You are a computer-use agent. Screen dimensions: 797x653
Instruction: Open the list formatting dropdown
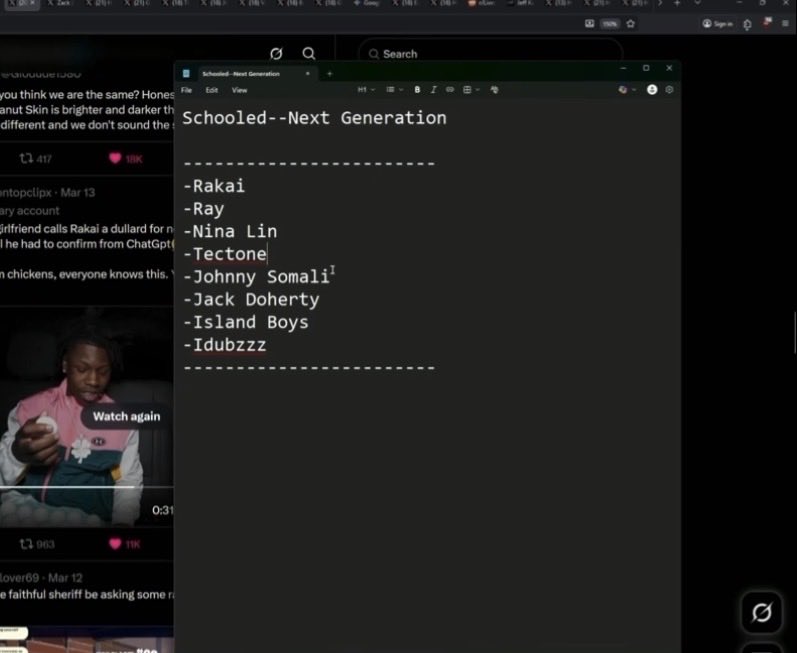[x=393, y=89]
